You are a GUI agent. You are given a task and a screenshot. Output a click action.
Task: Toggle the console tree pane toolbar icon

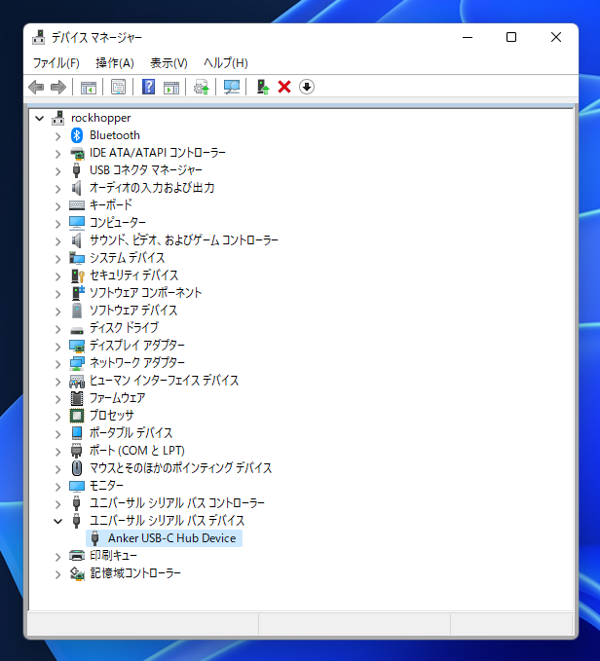(89, 87)
